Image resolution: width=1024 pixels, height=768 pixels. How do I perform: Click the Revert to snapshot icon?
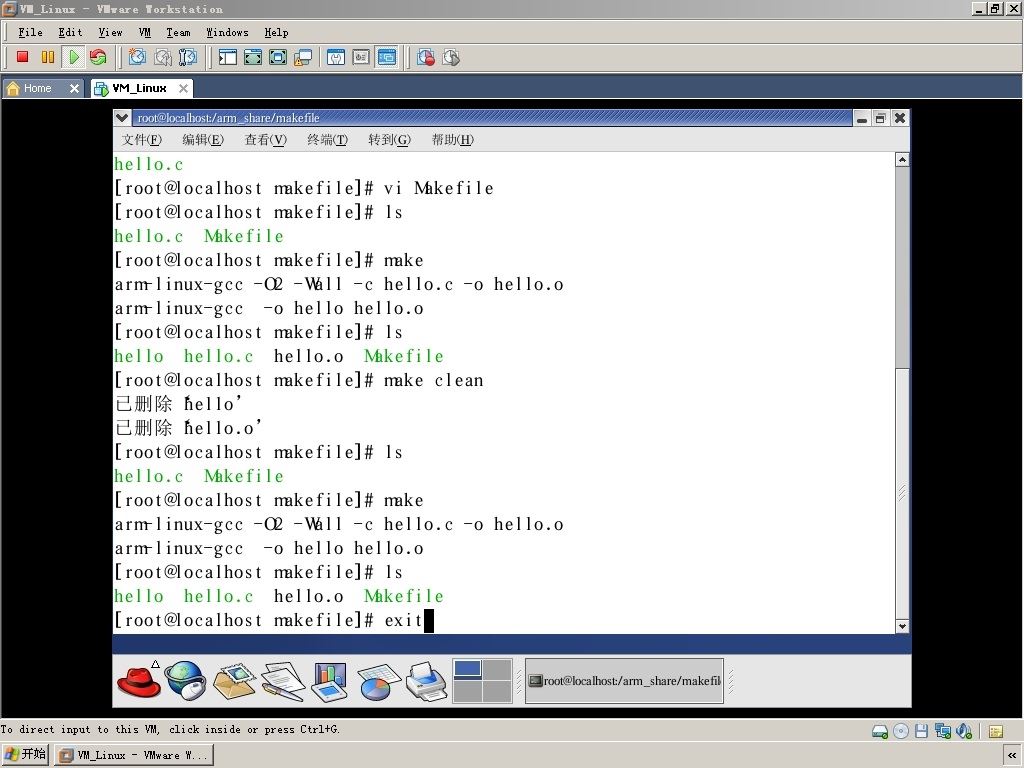coord(163,57)
